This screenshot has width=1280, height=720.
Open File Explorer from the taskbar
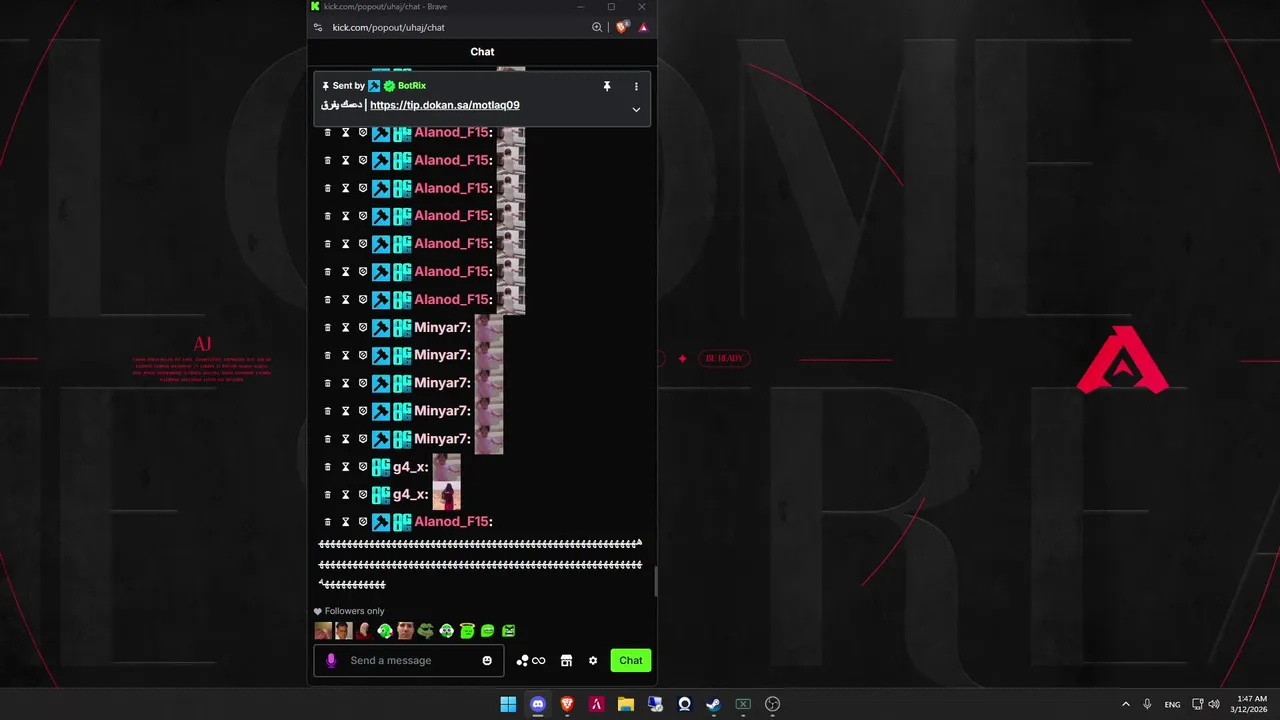625,704
